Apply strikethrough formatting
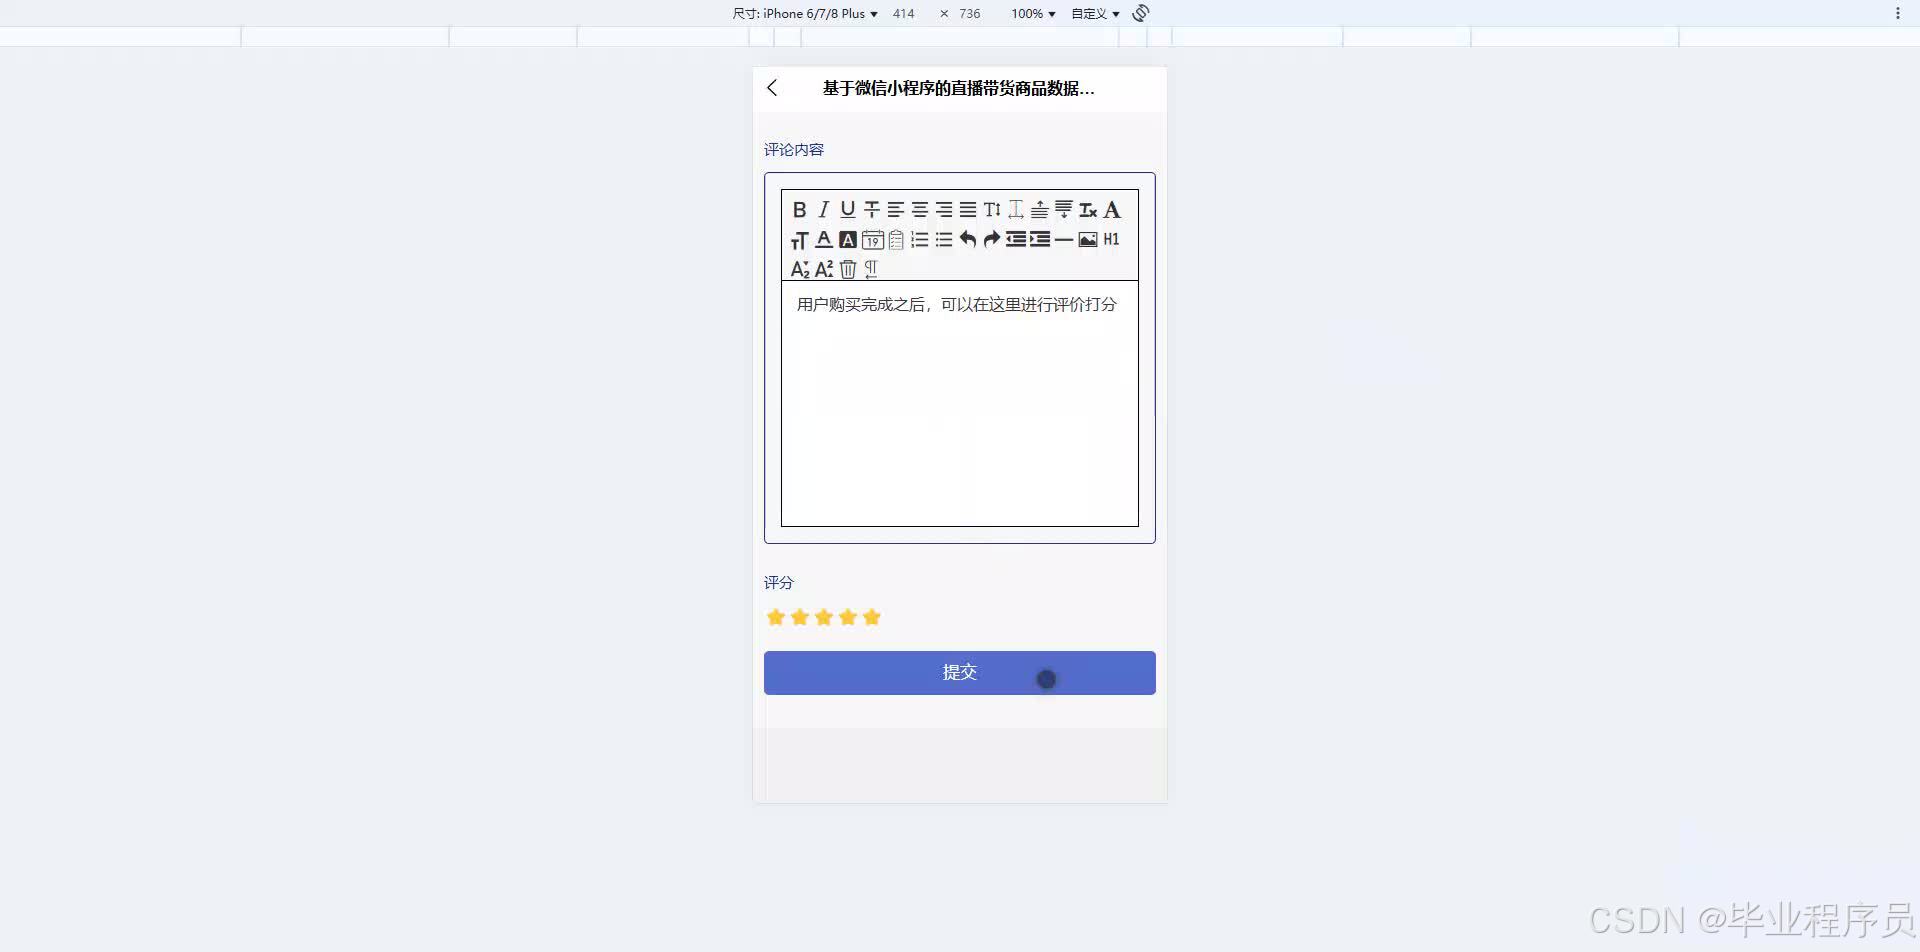This screenshot has width=1920, height=952. (871, 209)
